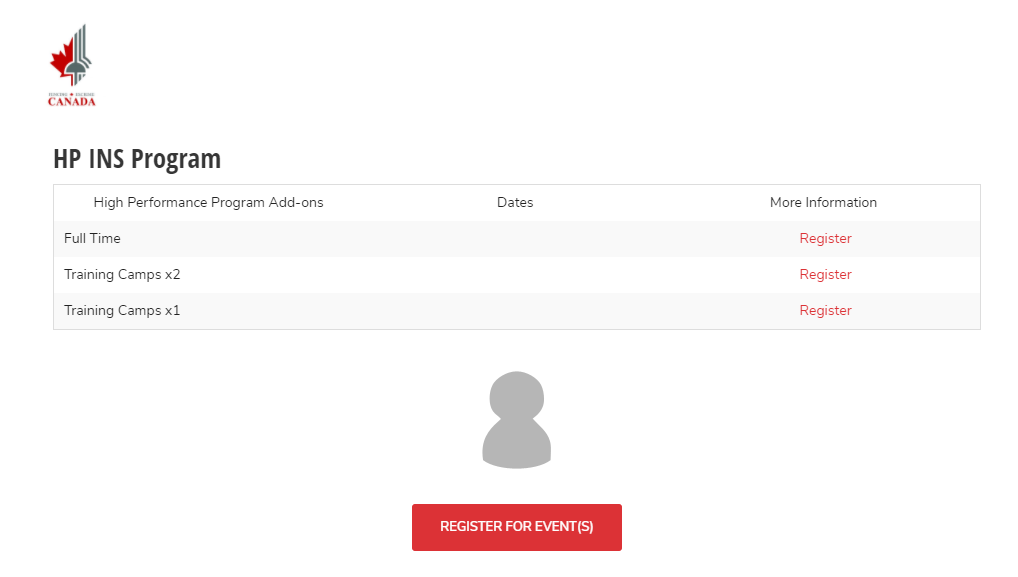Click the small text above CANADA in the logo

click(72, 93)
